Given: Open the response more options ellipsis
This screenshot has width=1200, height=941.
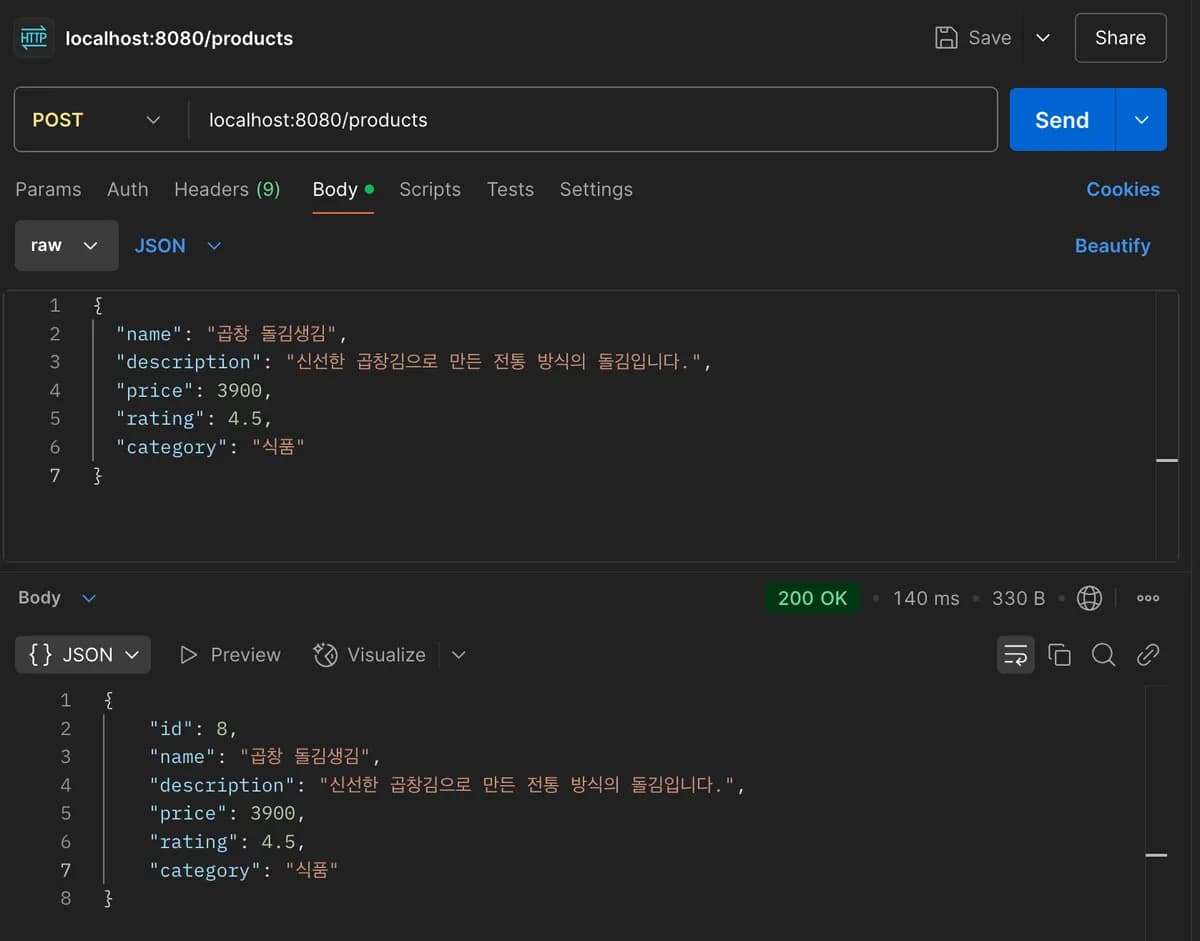Looking at the screenshot, I should point(1148,598).
